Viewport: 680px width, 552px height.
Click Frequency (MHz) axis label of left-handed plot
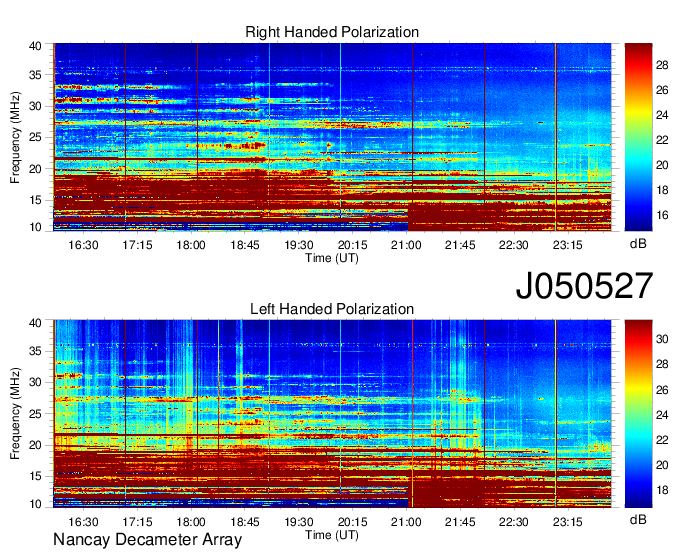[15, 414]
